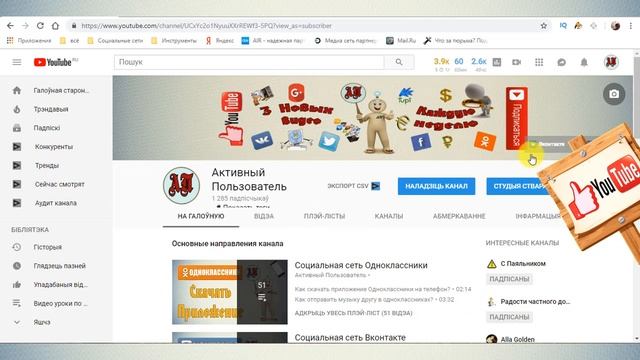Switch to Інфармацыя tab
This screenshot has width=640, height=360.
tap(538, 216)
